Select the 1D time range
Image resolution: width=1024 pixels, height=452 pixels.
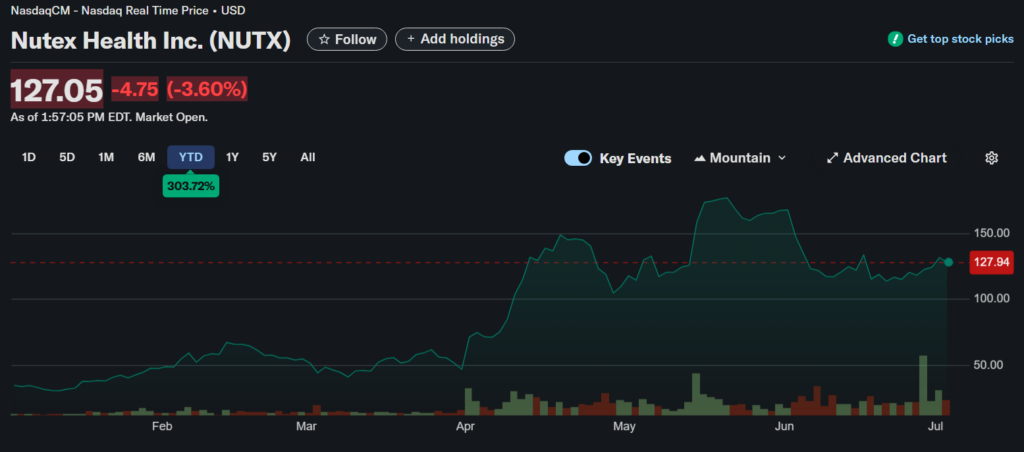click(29, 157)
